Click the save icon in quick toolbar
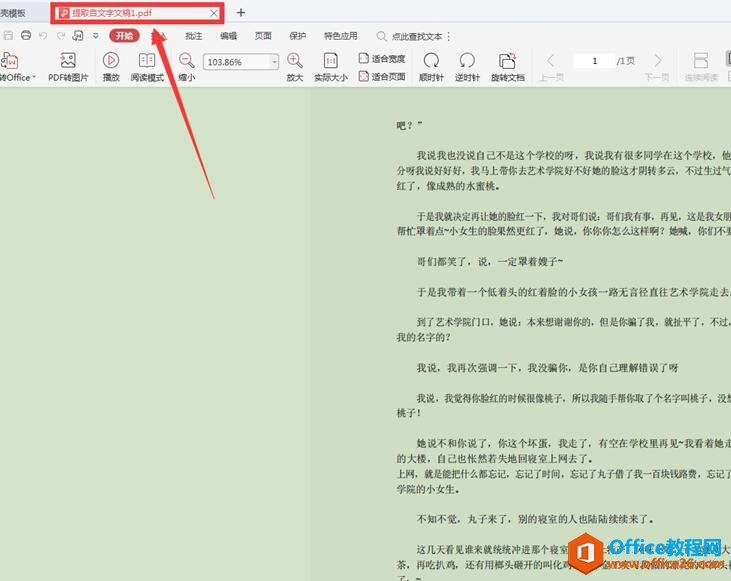731x581 pixels. click(8, 35)
